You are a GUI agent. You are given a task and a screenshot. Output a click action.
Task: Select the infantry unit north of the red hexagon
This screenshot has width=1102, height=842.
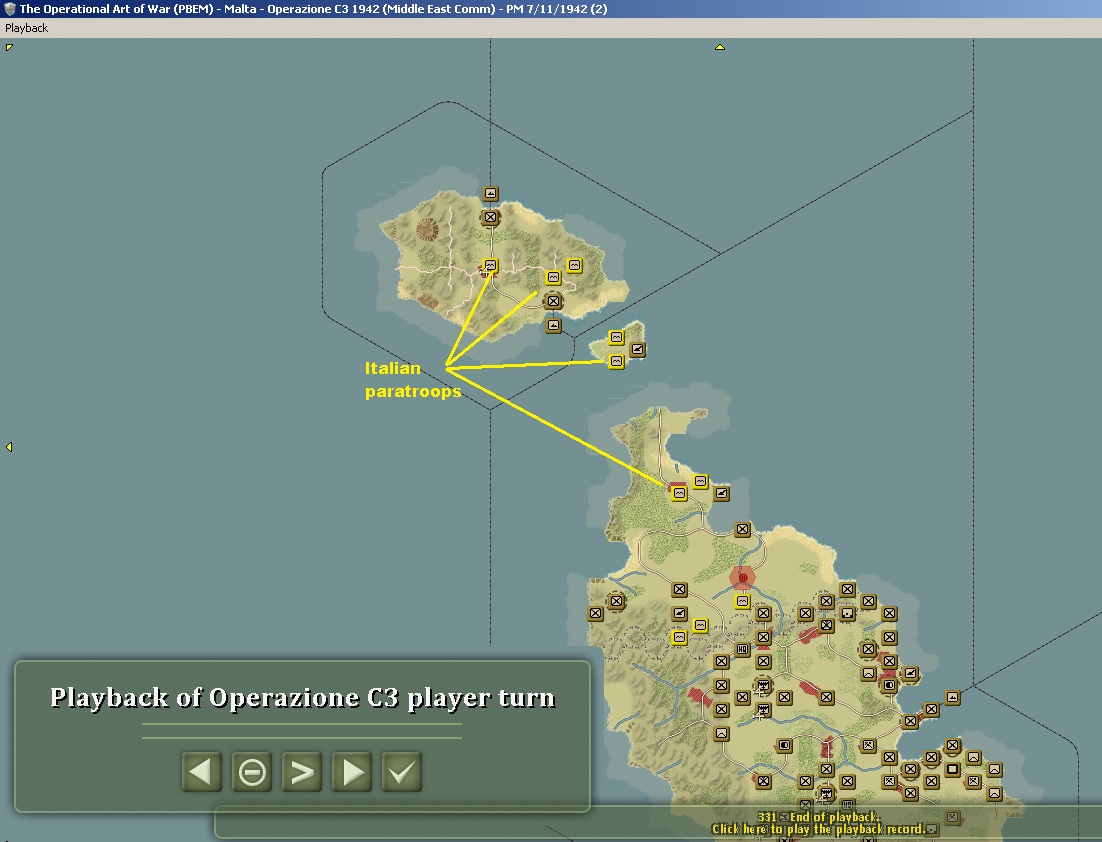[742, 529]
